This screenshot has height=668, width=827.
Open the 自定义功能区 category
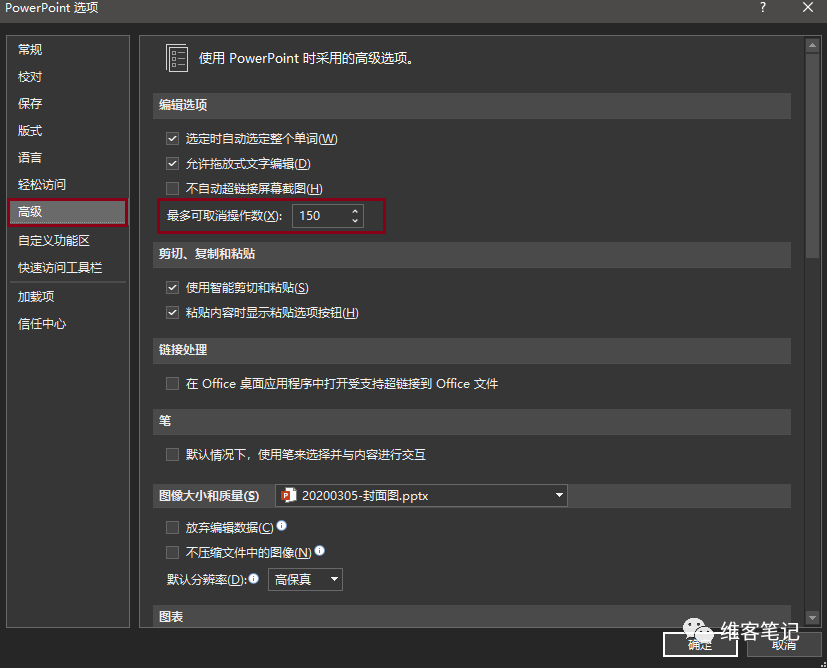tap(68, 241)
